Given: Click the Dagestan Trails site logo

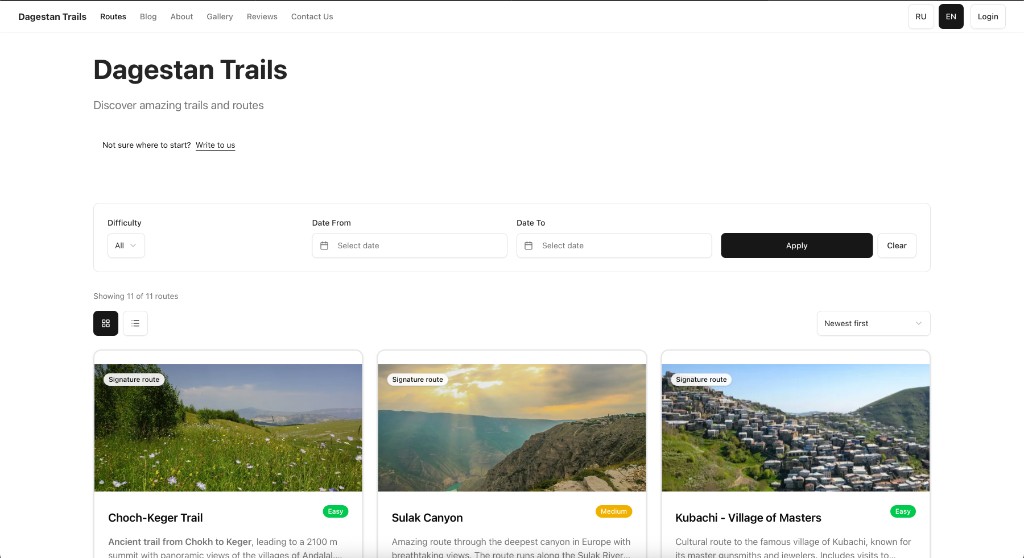Looking at the screenshot, I should (x=52, y=17).
